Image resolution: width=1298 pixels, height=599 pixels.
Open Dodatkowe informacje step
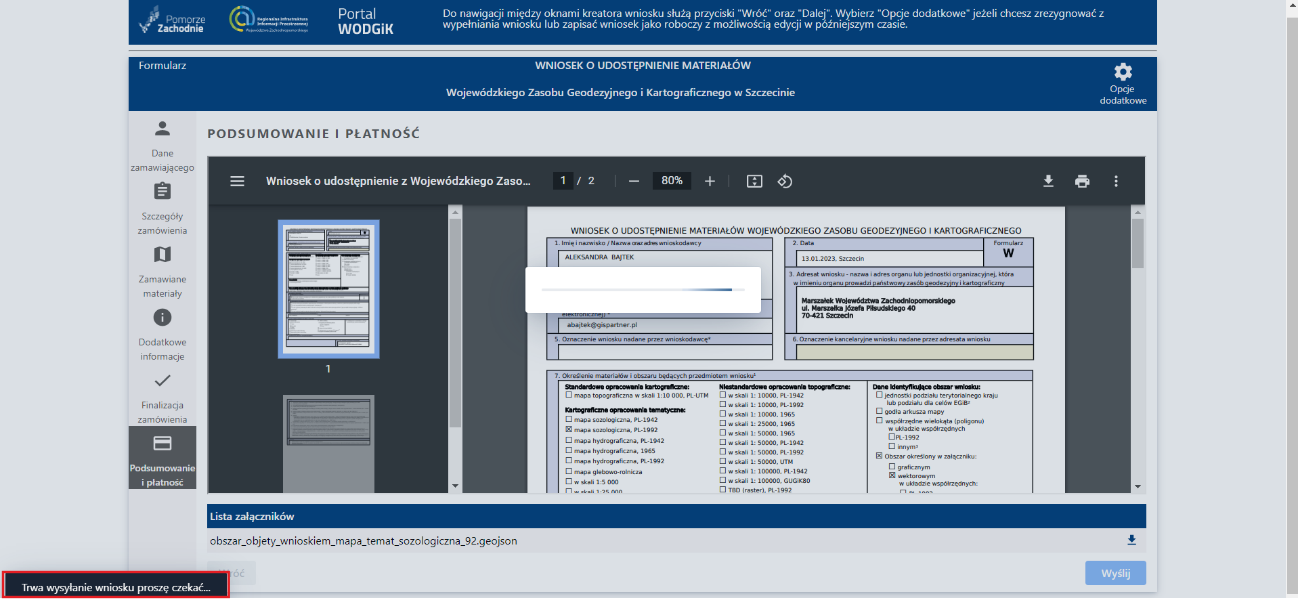pyautogui.click(x=162, y=333)
